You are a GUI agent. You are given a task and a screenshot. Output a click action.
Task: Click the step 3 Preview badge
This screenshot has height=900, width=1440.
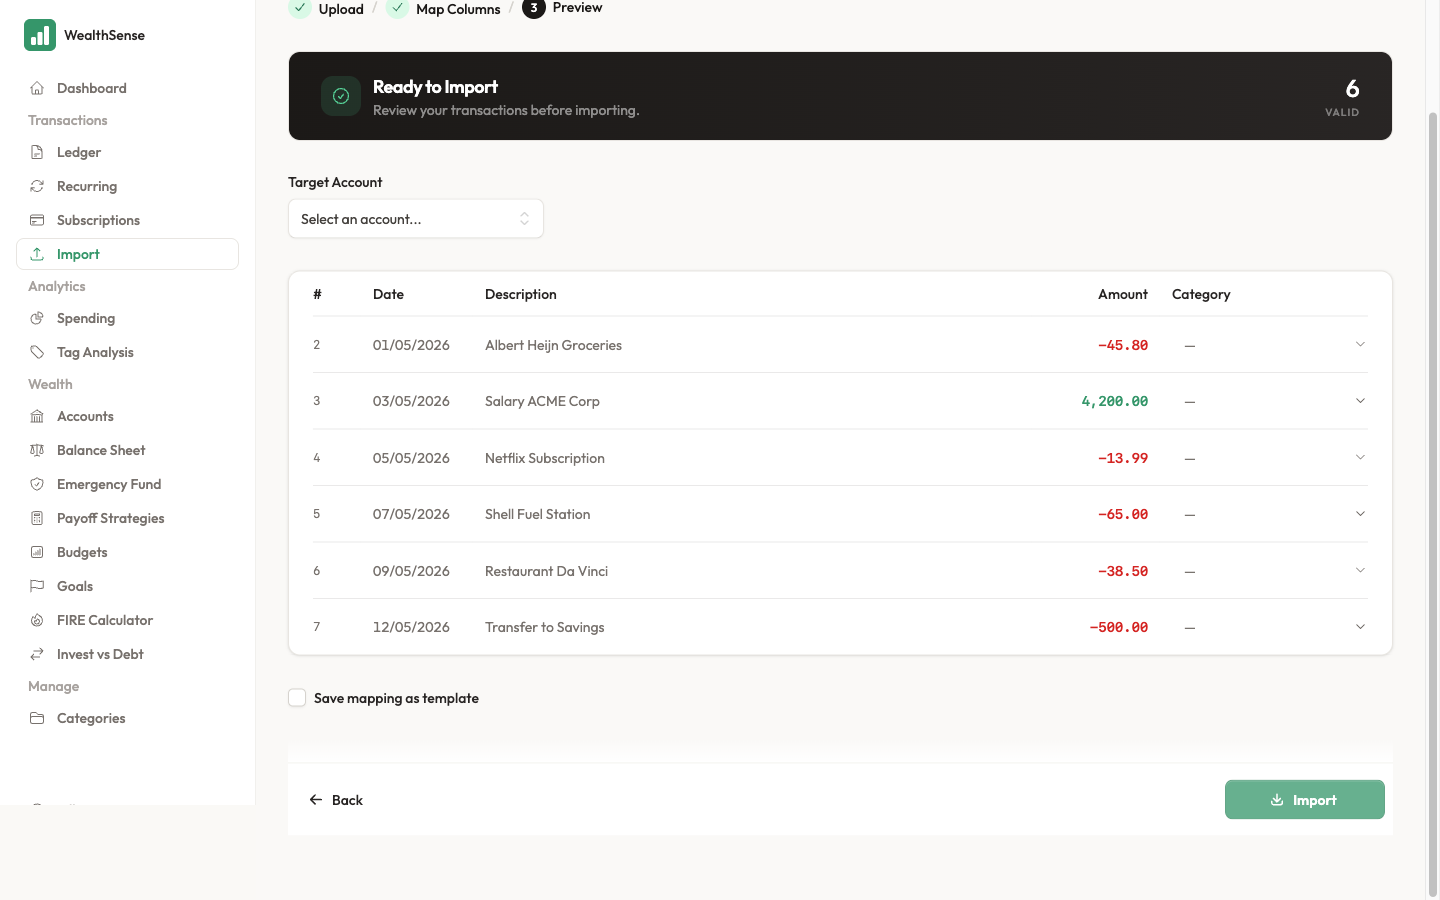(534, 8)
